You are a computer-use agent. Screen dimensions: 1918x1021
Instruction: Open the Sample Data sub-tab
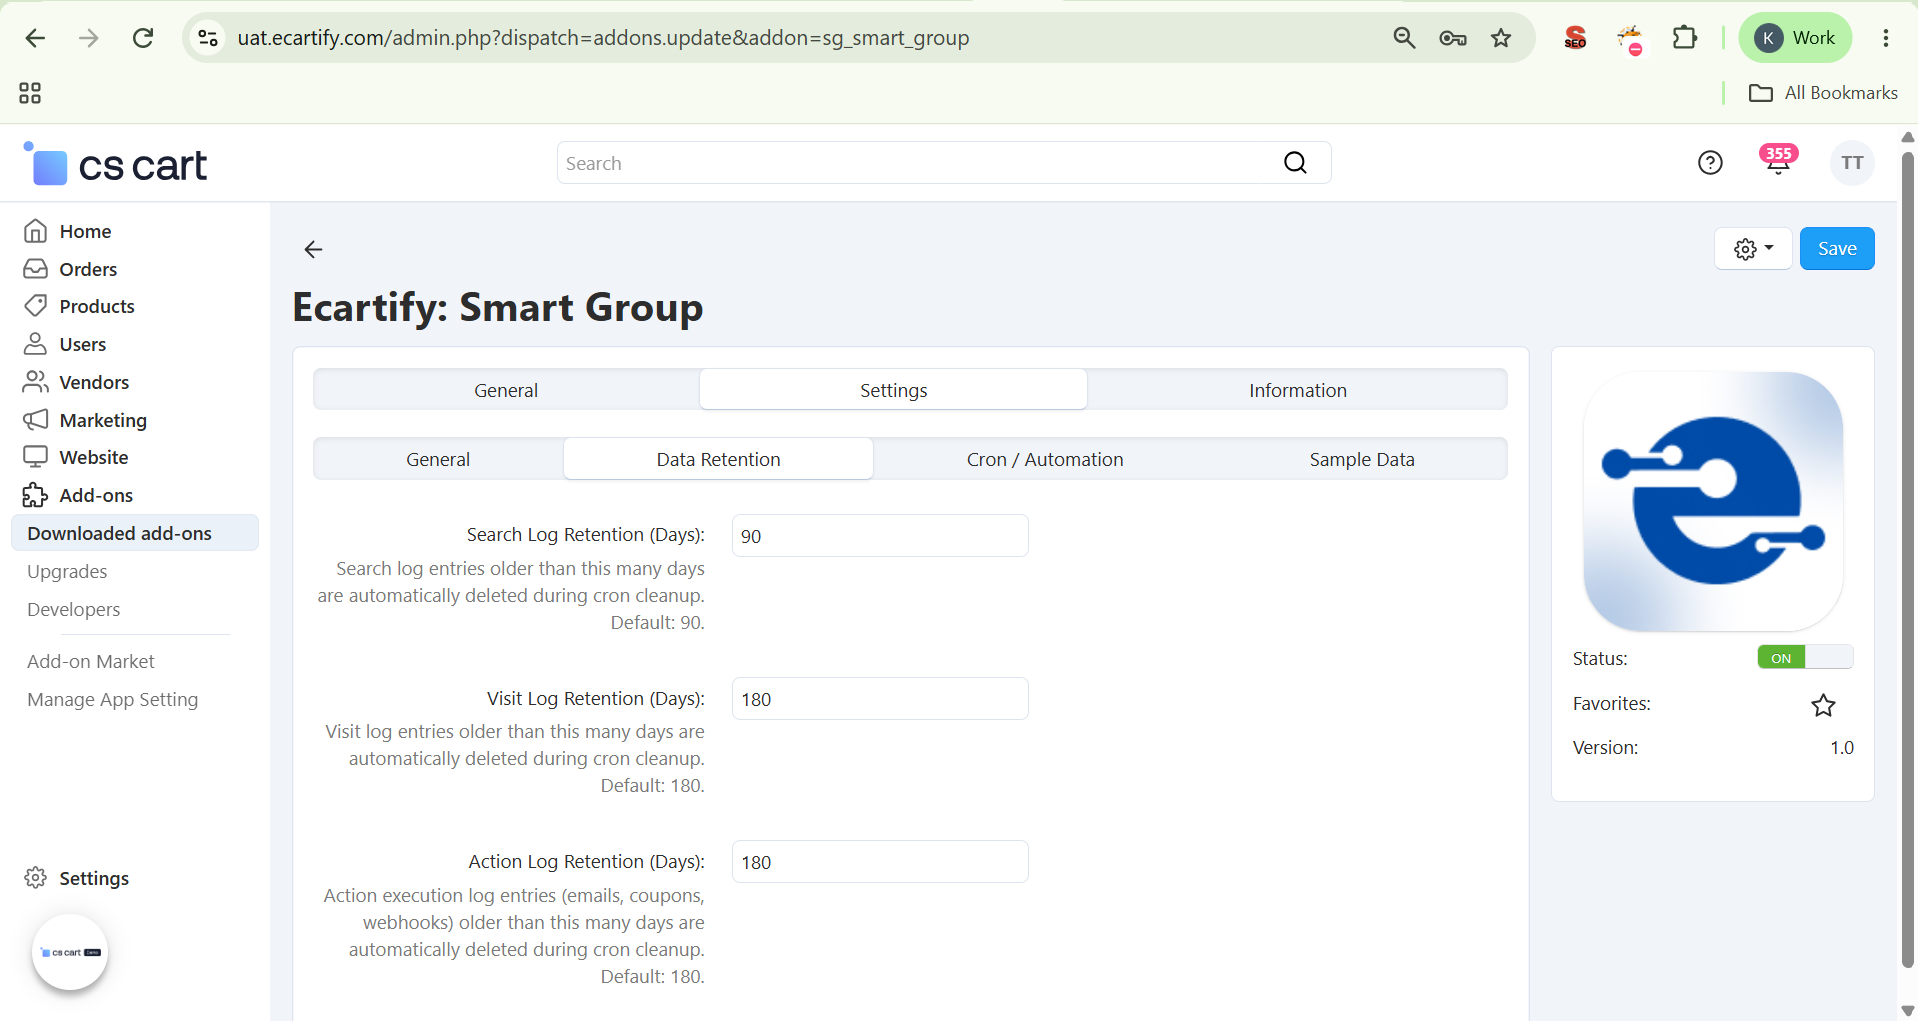[1362, 459]
